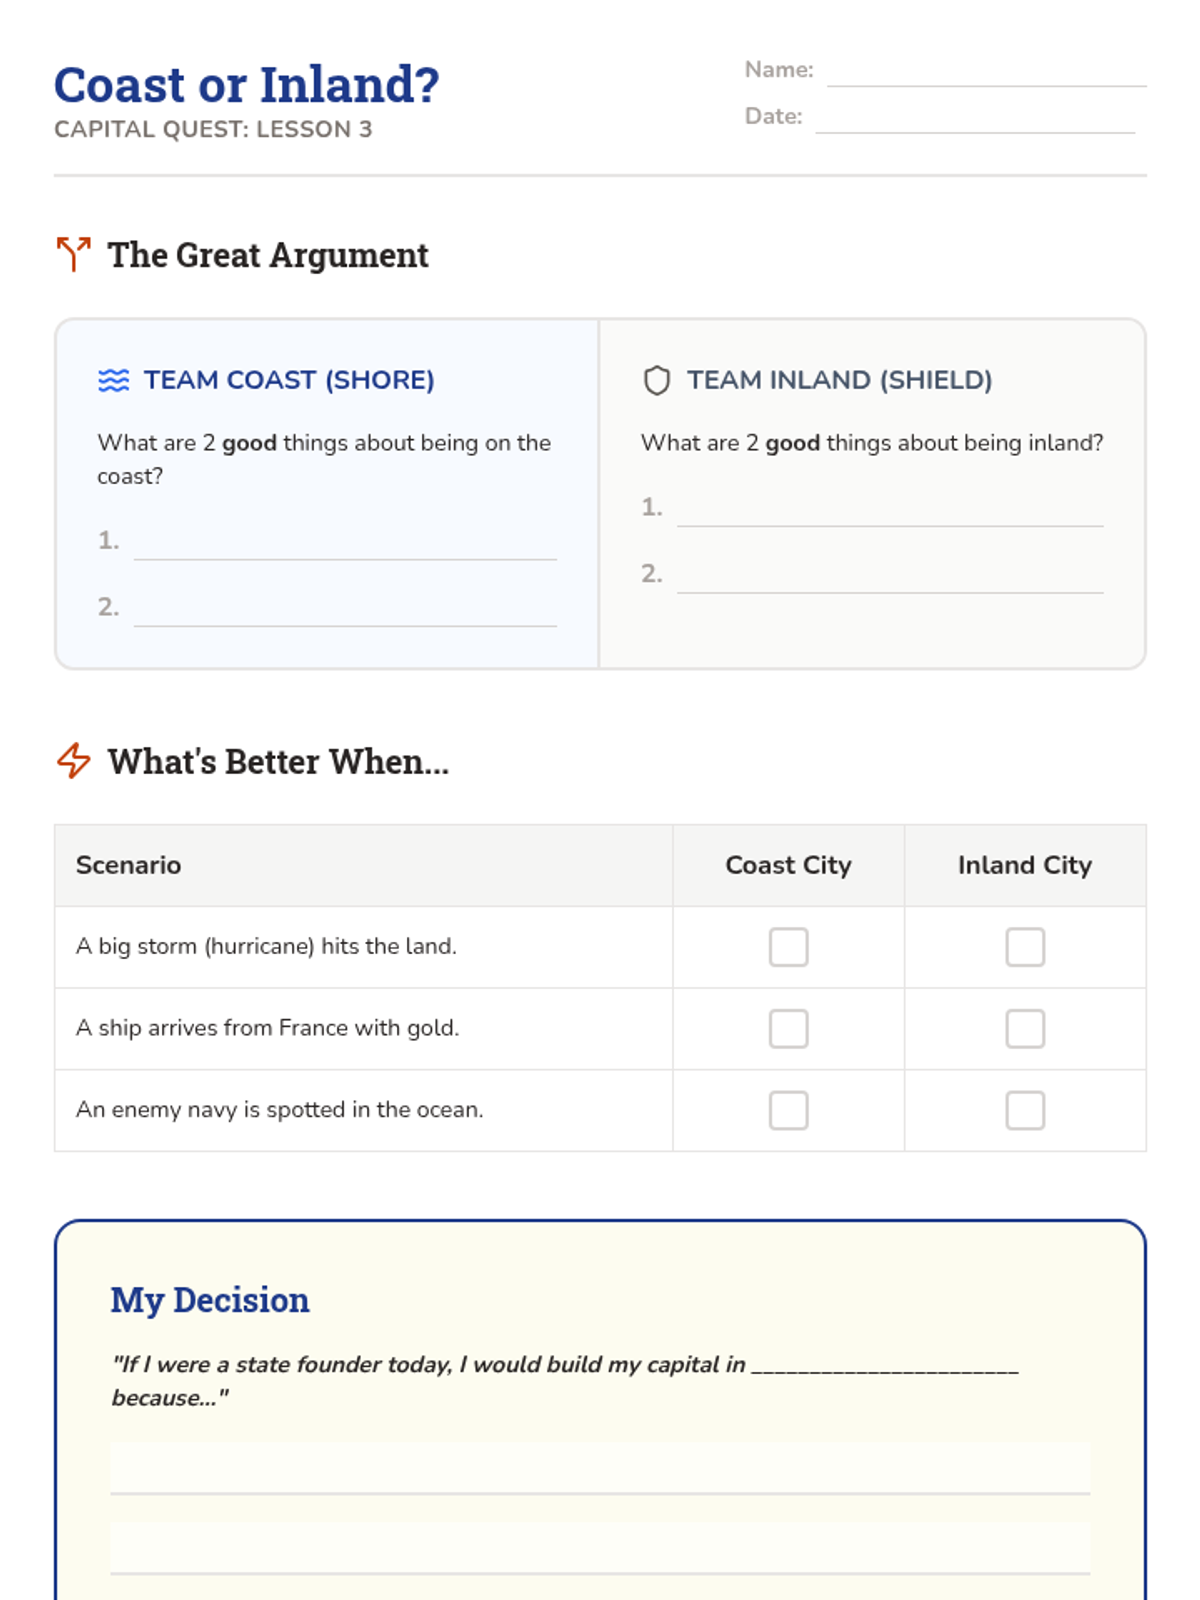This screenshot has height=1600, width=1200.
Task: Click the first writing line in My Decision
Action: click(600, 1467)
